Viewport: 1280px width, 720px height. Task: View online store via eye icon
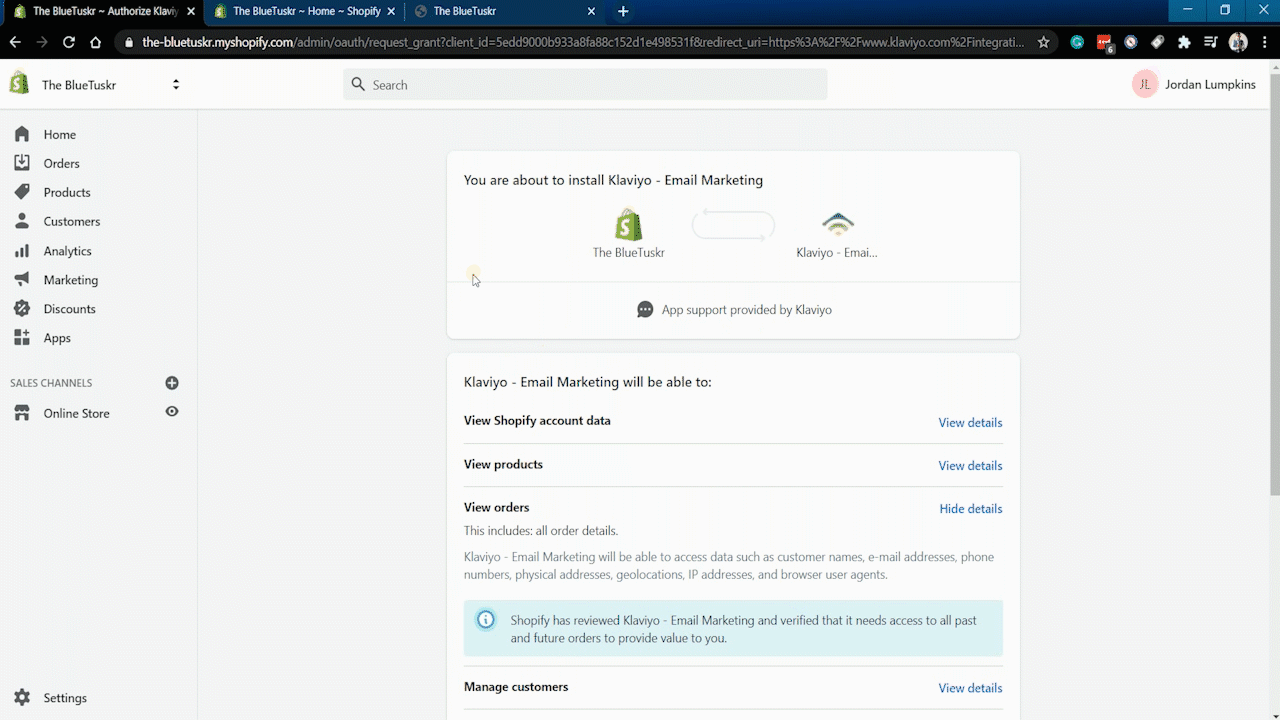[x=172, y=412]
